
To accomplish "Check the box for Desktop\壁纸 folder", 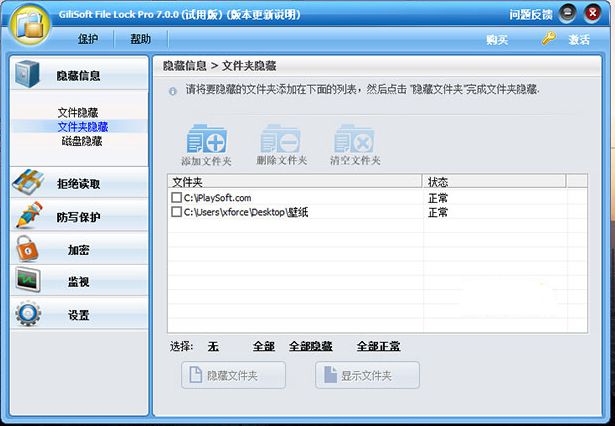I will click(x=176, y=212).
